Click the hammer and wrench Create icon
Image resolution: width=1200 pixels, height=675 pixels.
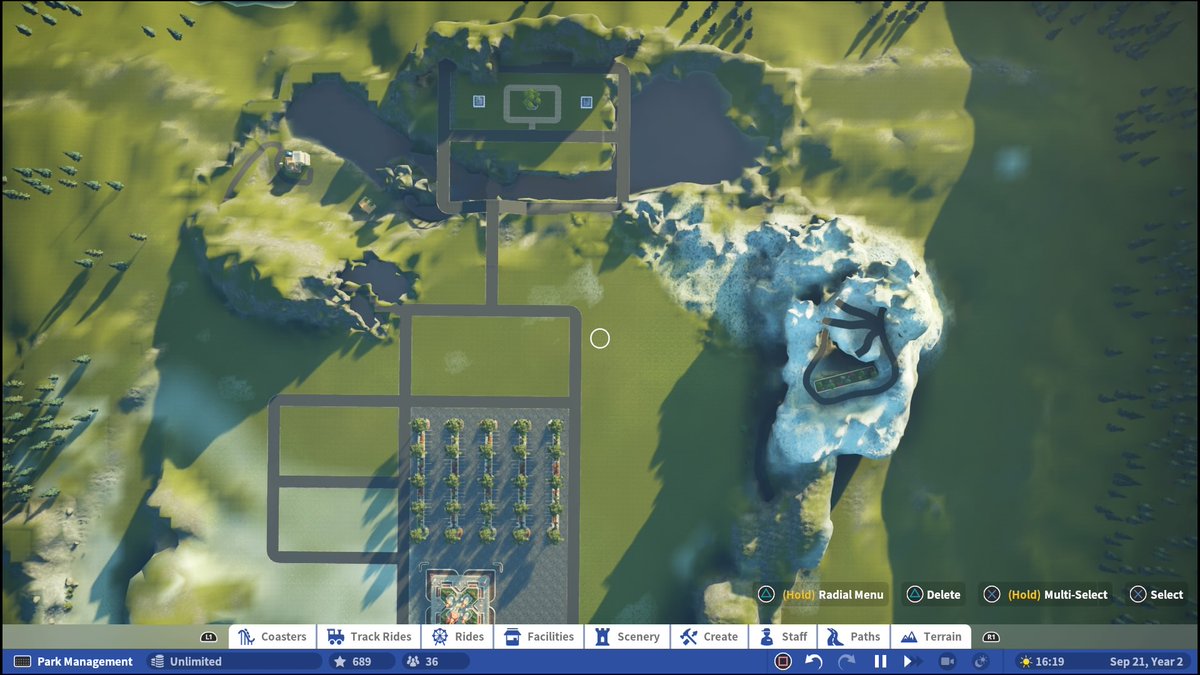(x=688, y=637)
